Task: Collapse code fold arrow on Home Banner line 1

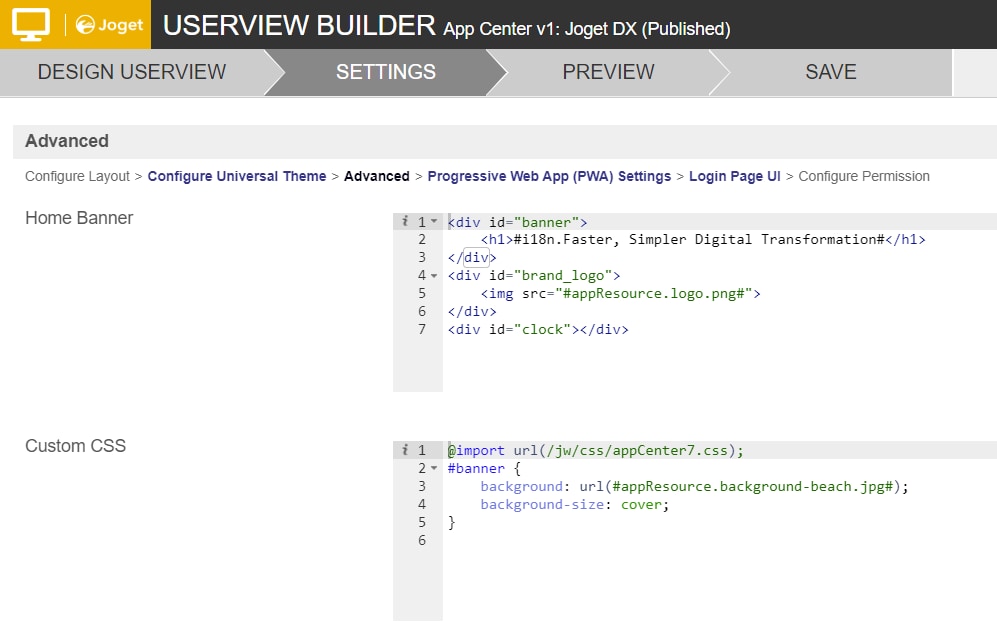Action: tap(434, 222)
